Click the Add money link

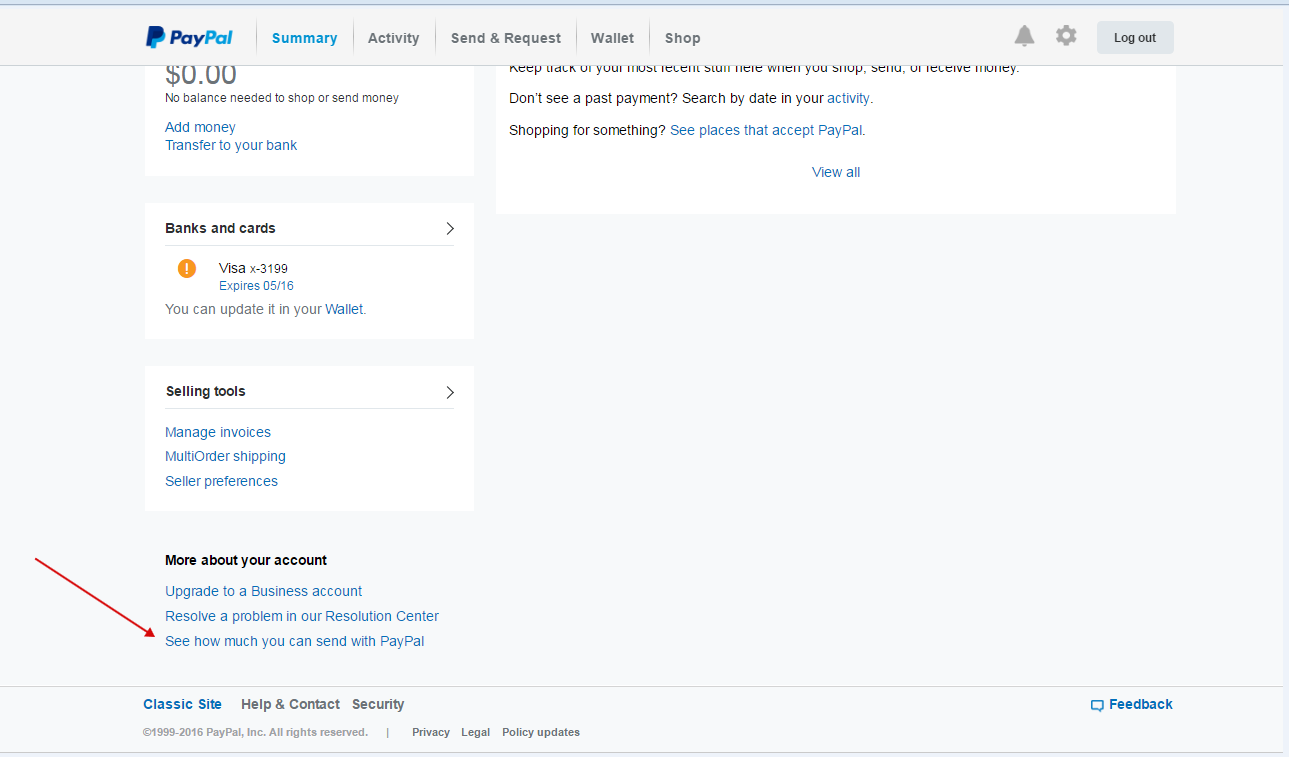coord(200,127)
